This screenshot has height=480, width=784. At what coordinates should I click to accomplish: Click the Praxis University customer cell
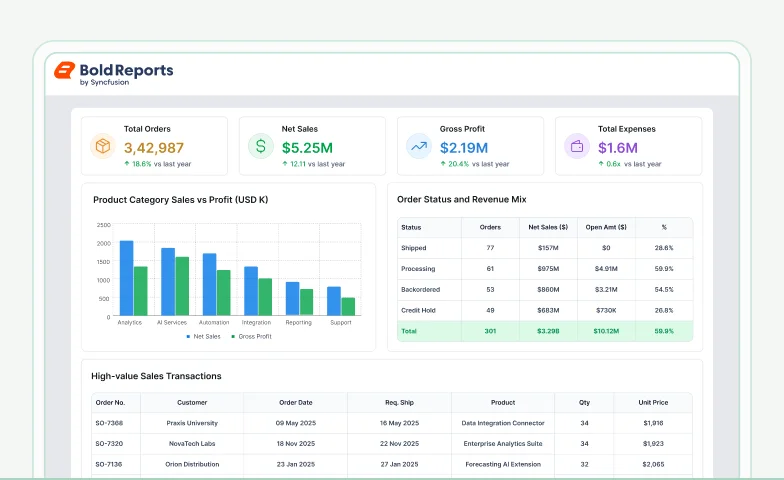pyautogui.click(x=192, y=423)
